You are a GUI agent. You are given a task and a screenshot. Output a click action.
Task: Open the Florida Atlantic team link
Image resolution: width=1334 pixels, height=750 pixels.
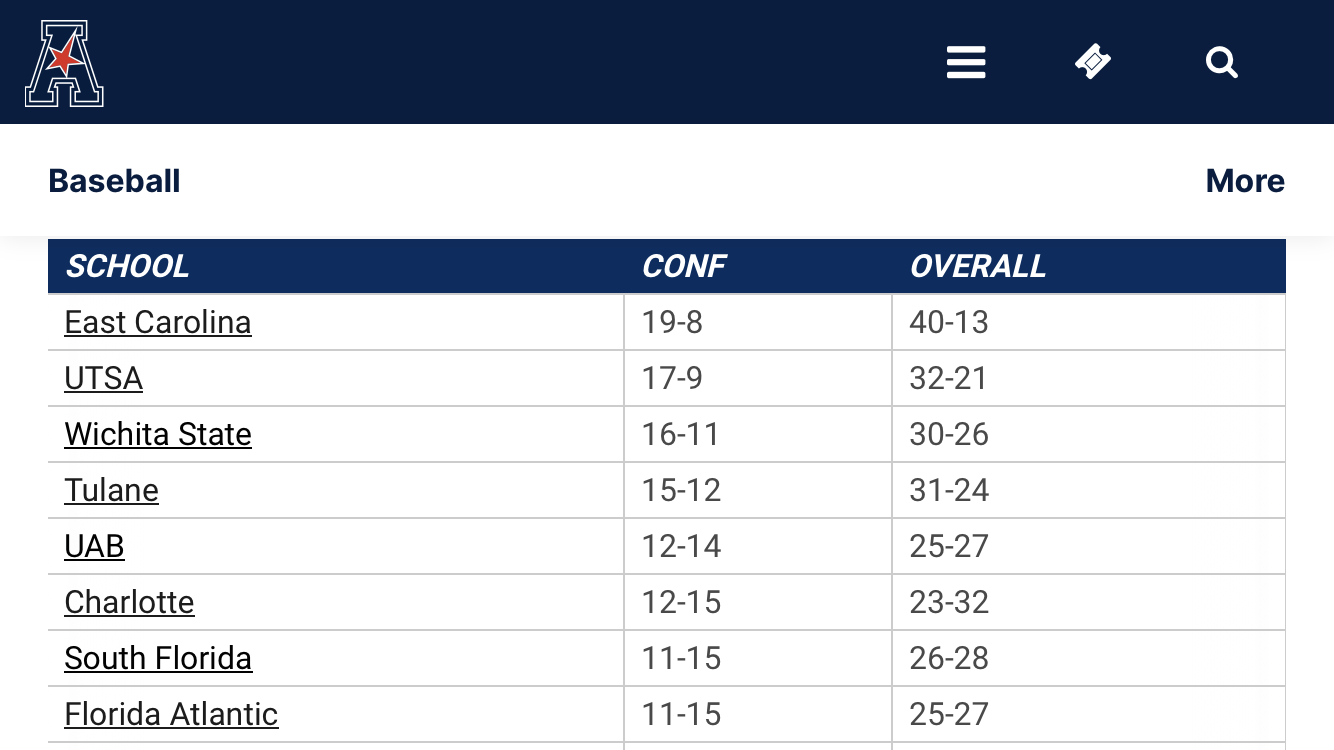click(x=171, y=714)
